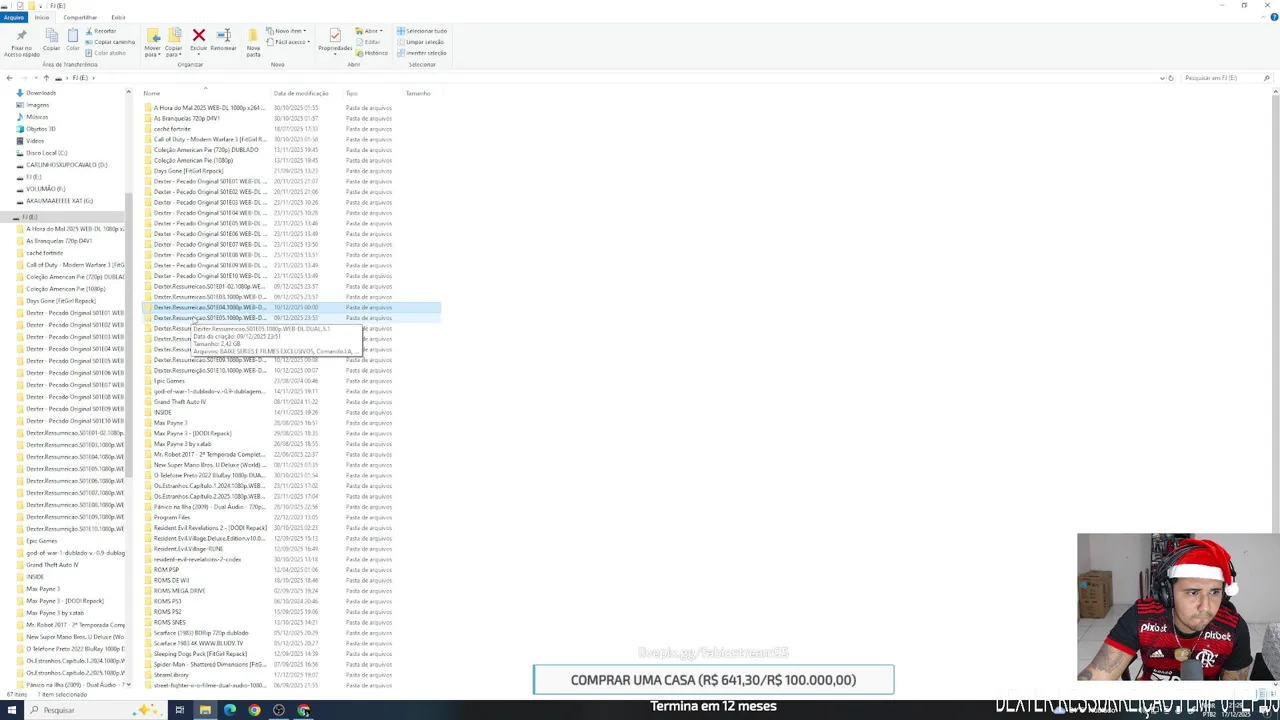Open the Abrir dropdown in the ribbon
The width and height of the screenshot is (1280, 720).
tap(370, 31)
